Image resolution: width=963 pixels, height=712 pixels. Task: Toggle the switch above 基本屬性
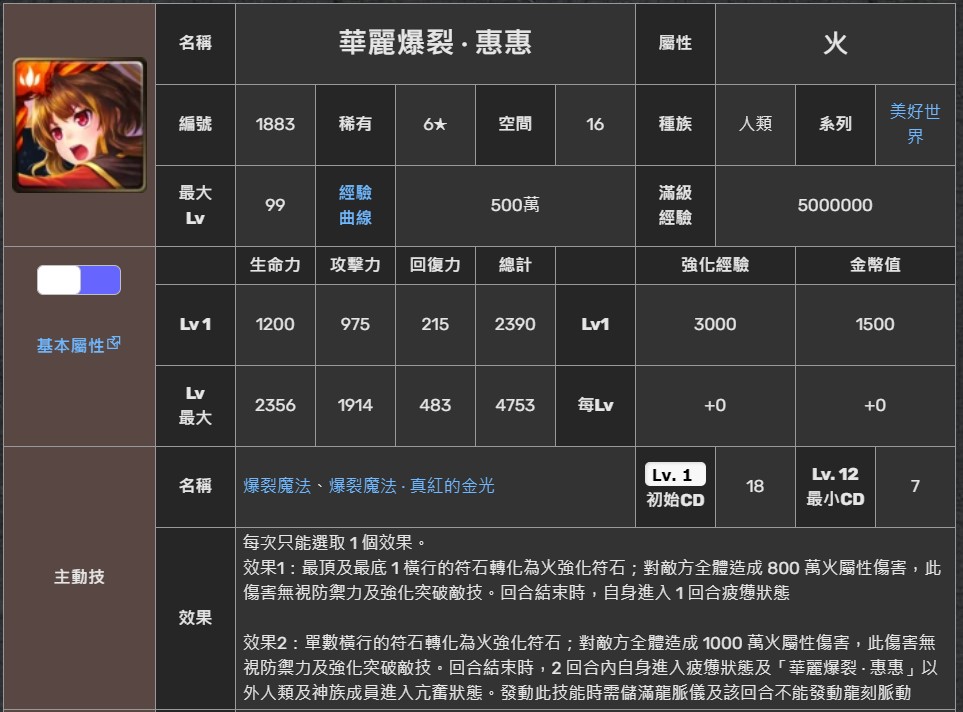79,280
